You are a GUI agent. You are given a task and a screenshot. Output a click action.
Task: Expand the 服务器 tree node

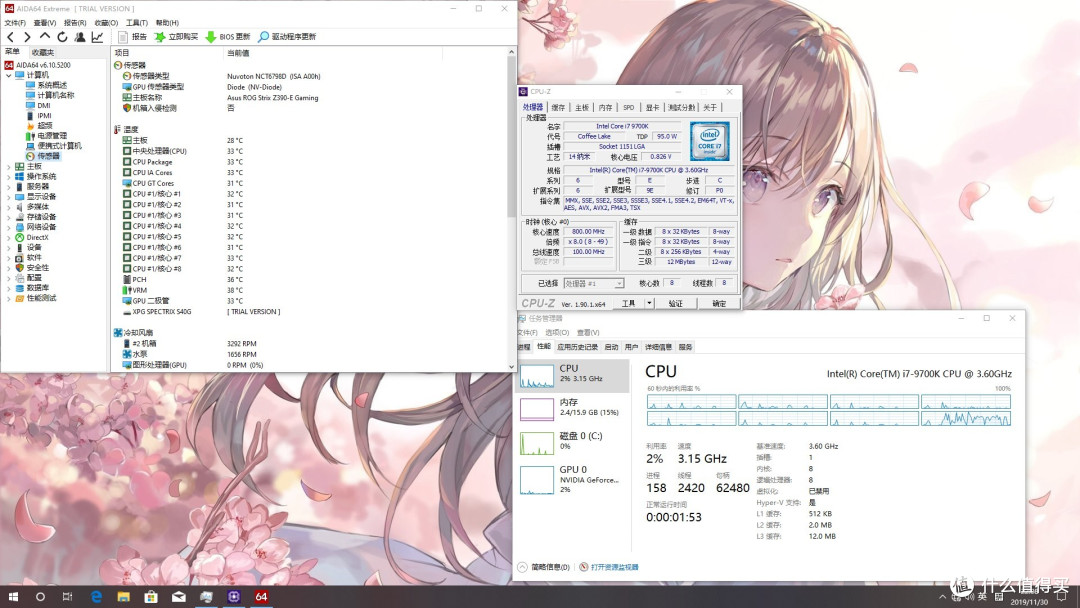[9, 187]
